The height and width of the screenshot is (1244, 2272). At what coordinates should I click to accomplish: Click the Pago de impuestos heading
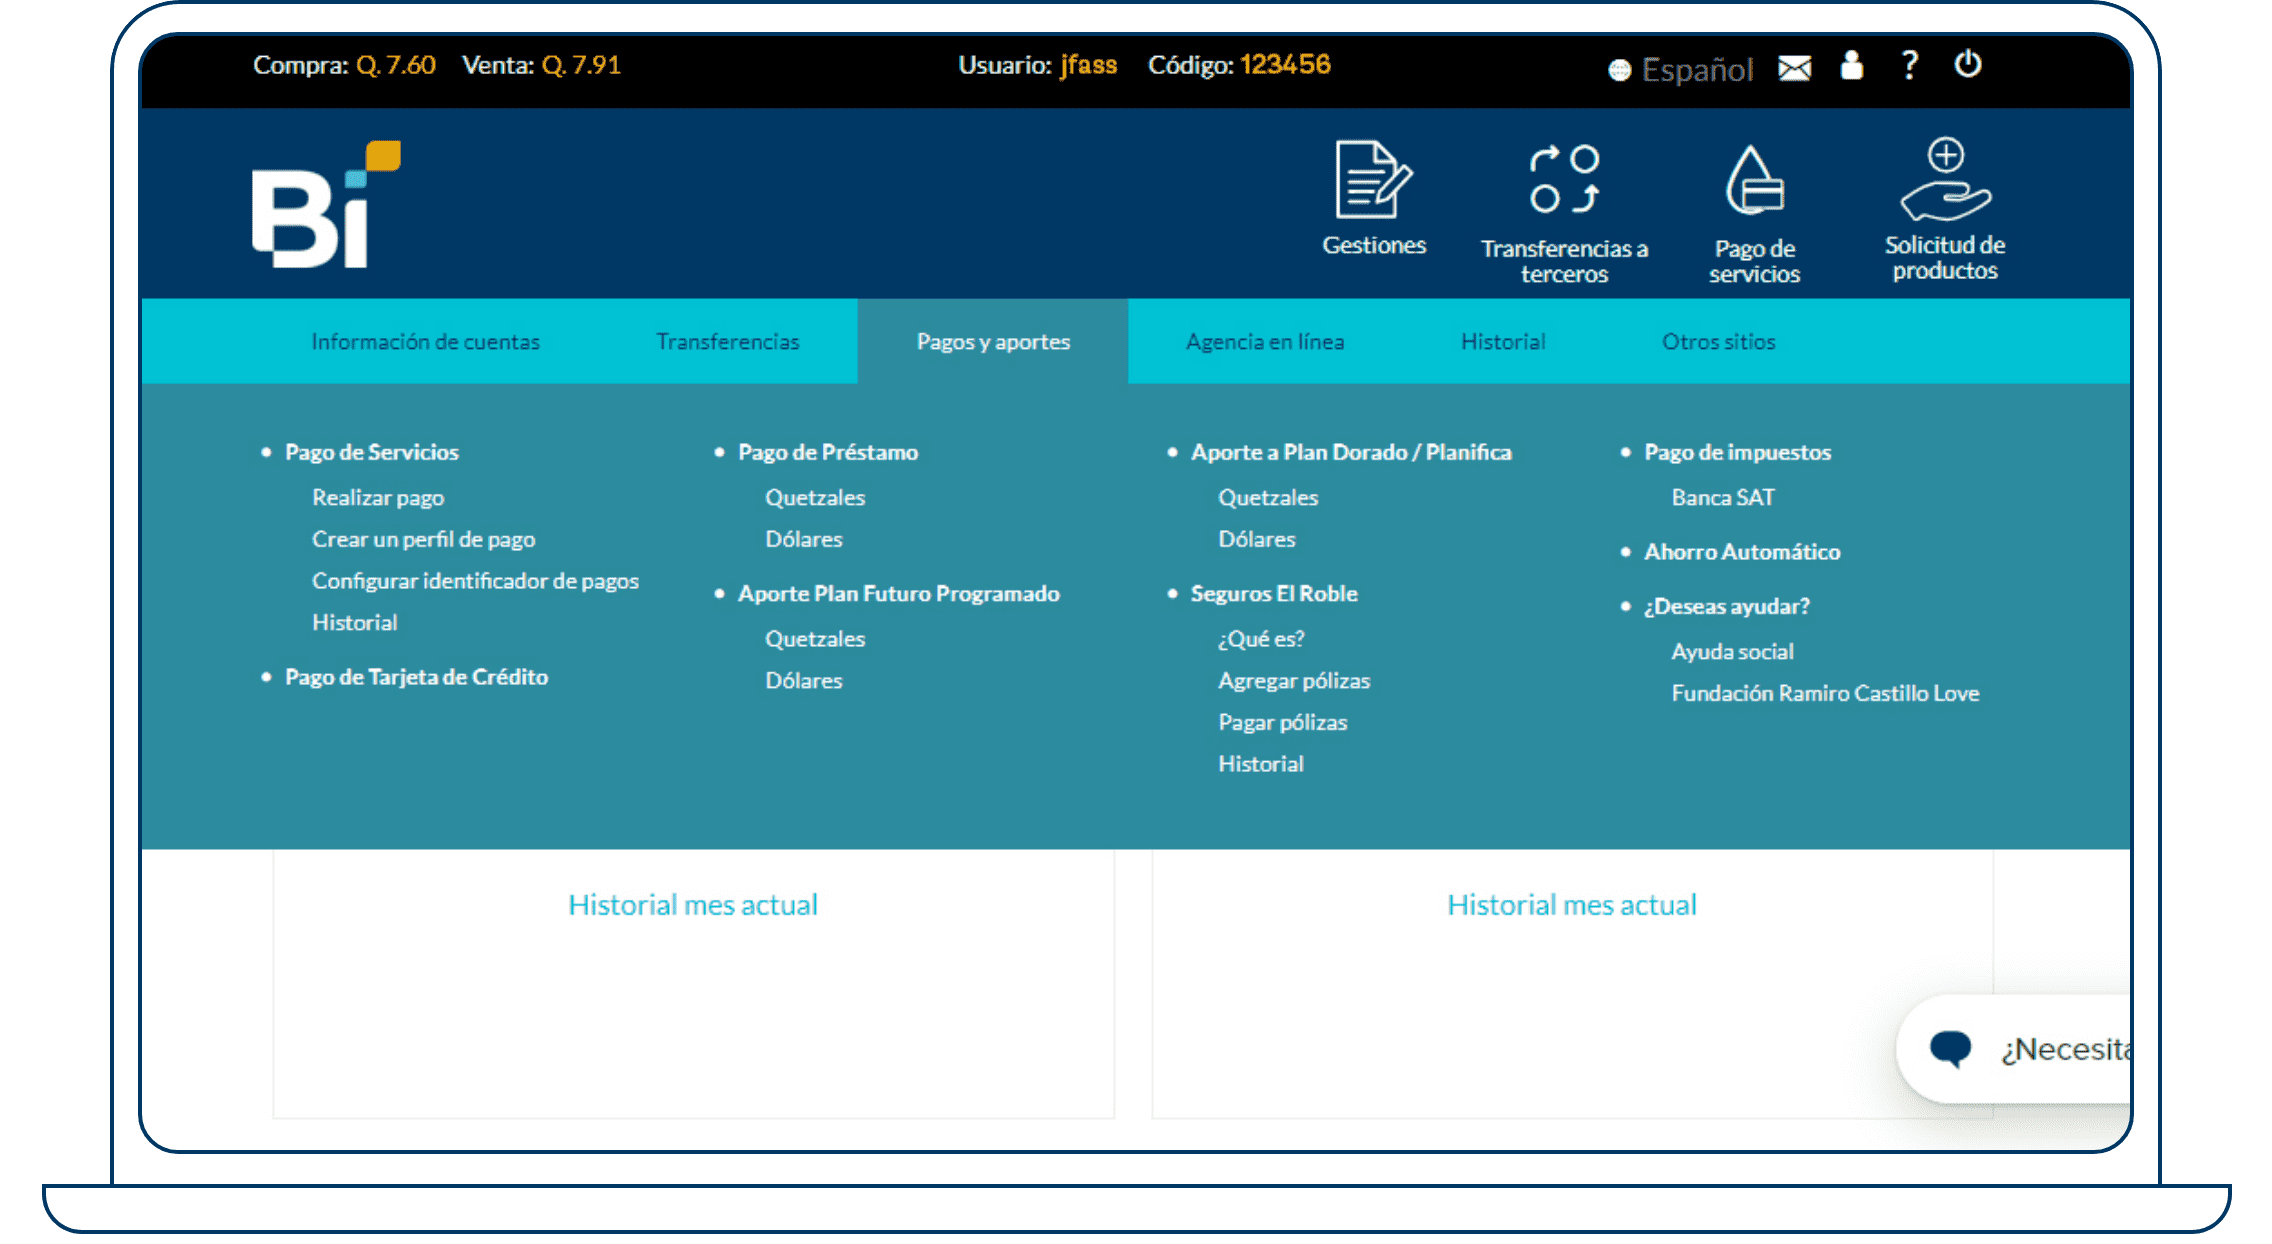point(1738,452)
